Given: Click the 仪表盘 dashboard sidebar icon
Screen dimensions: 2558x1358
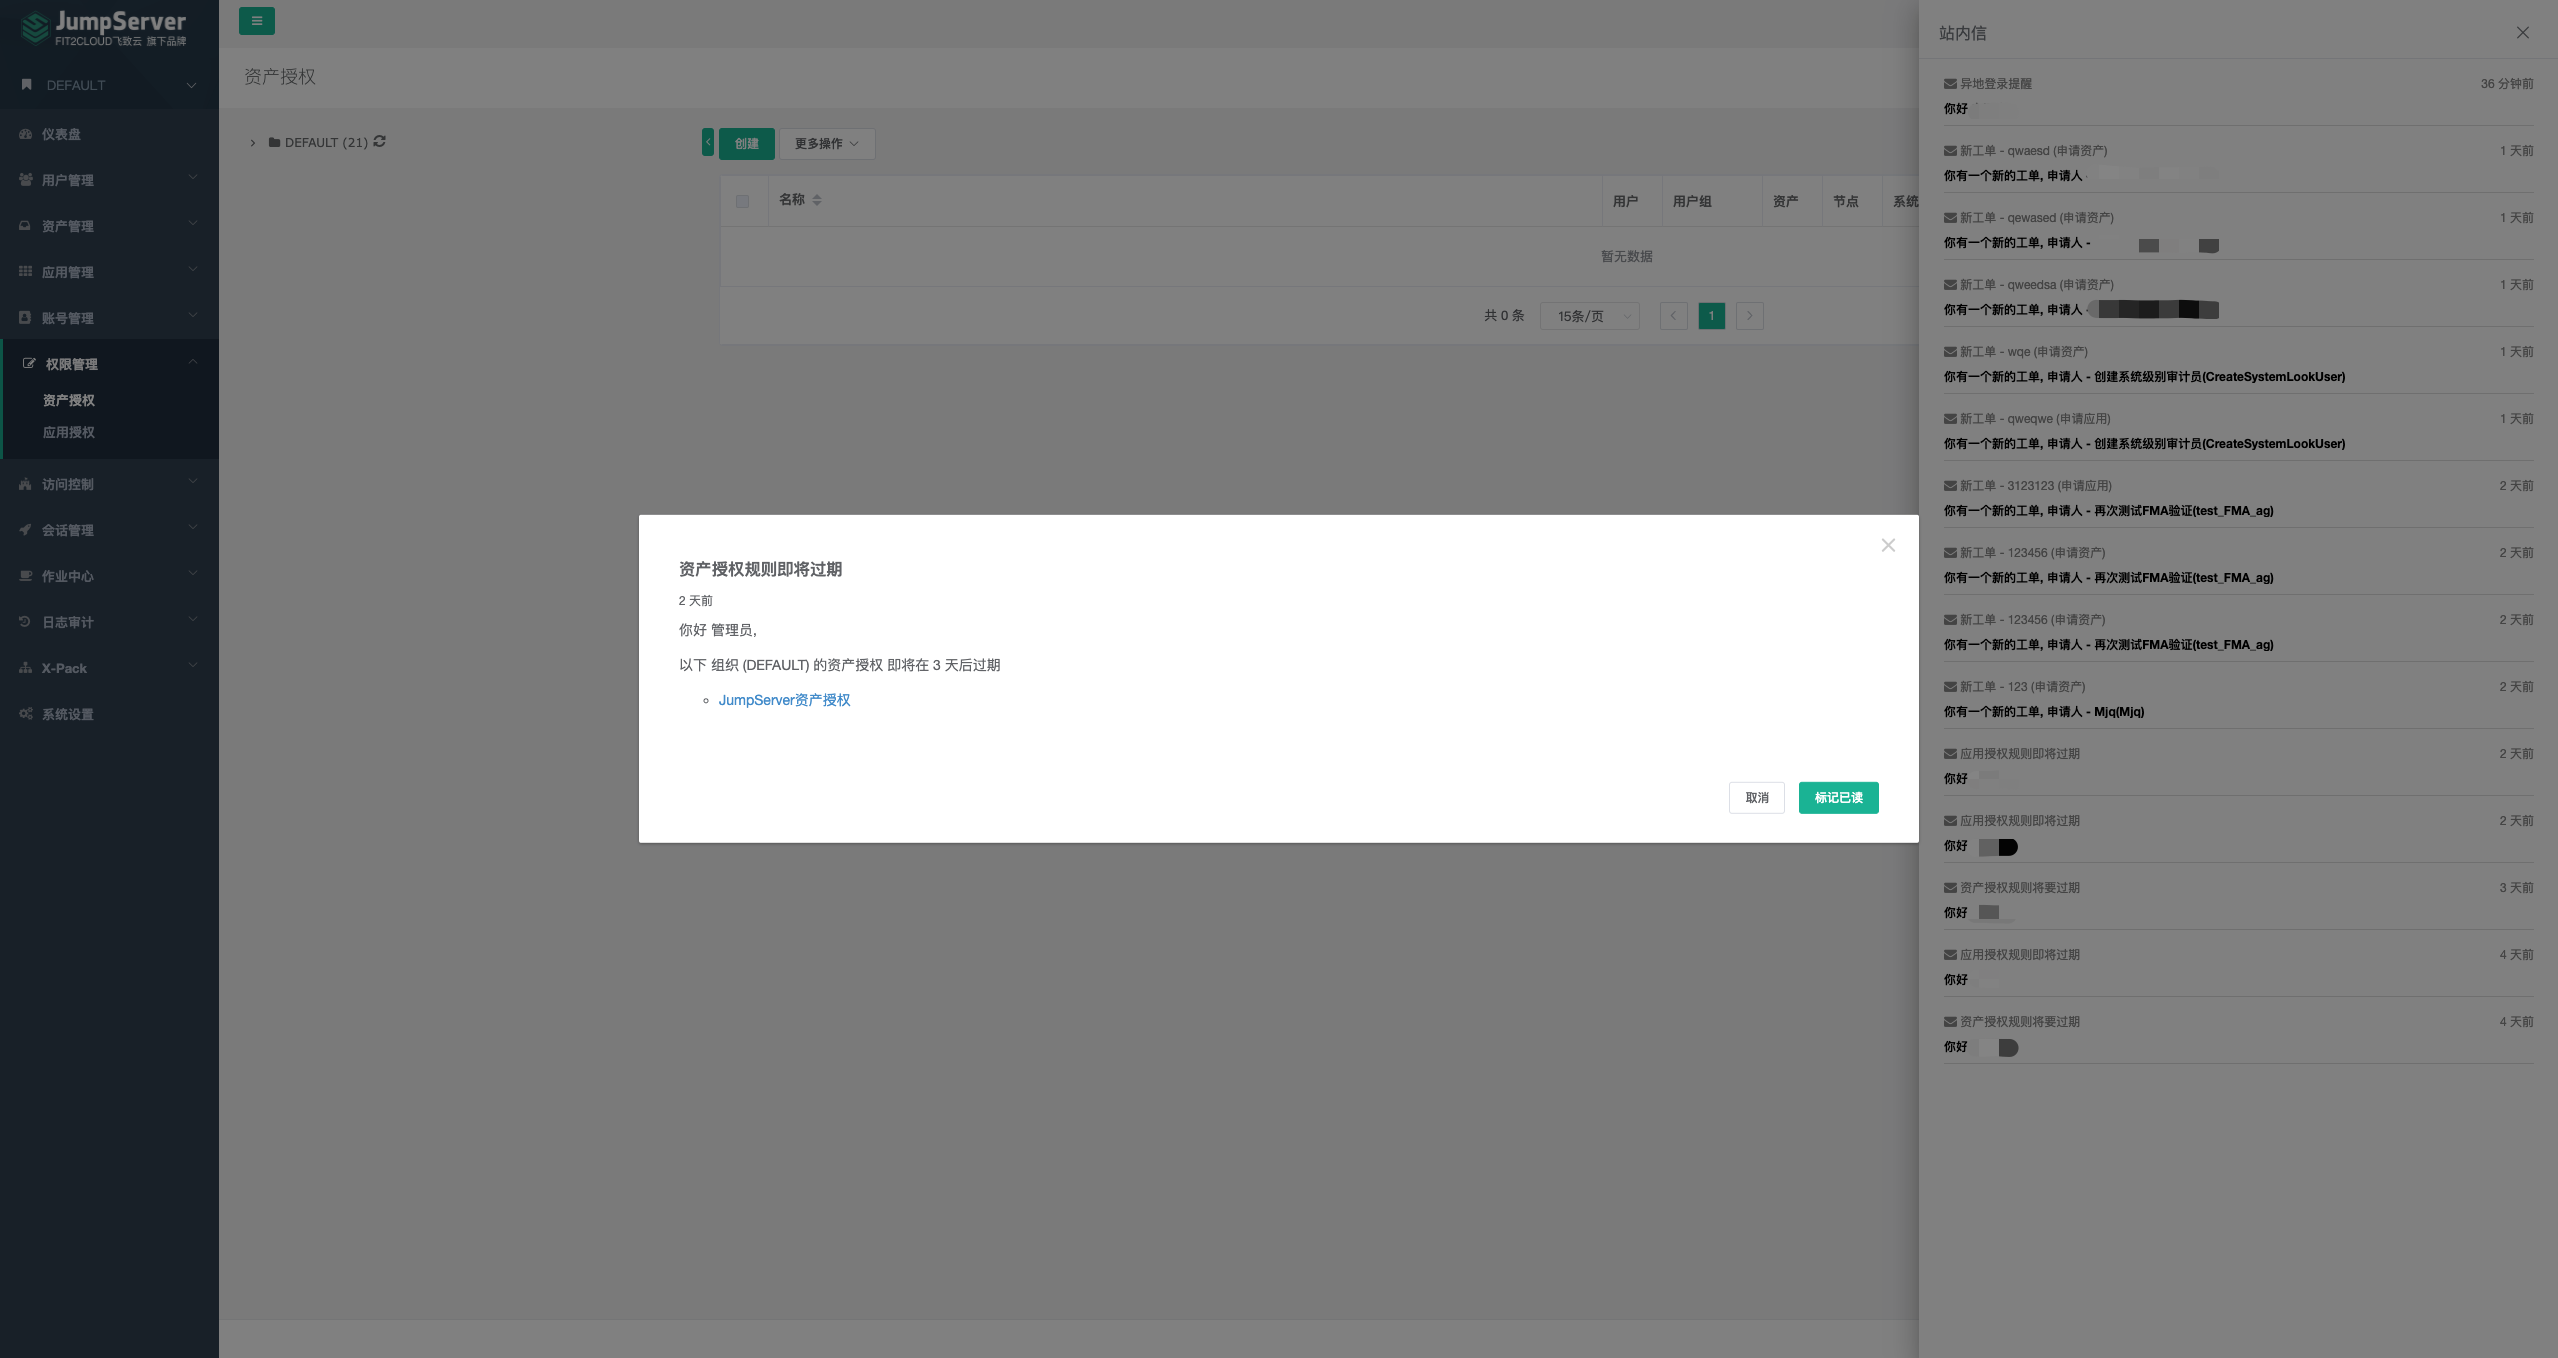Looking at the screenshot, I should pos(25,134).
